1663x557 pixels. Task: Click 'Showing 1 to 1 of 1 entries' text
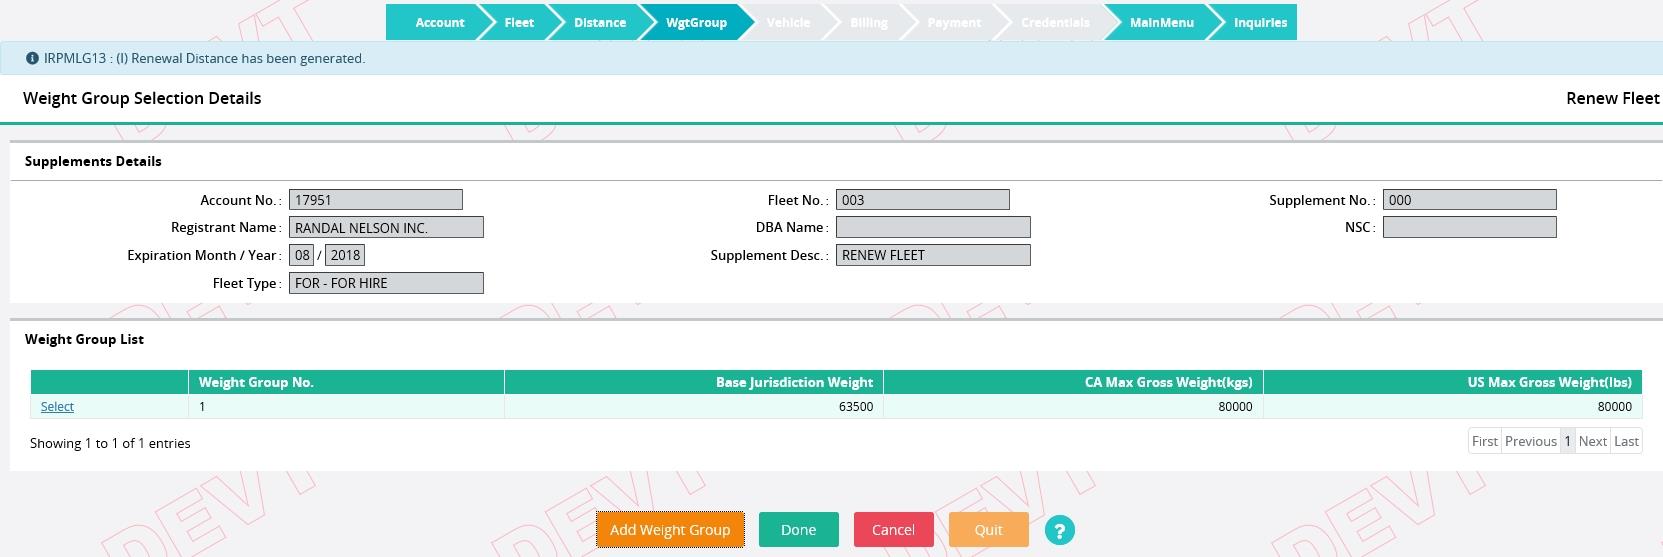coord(110,443)
